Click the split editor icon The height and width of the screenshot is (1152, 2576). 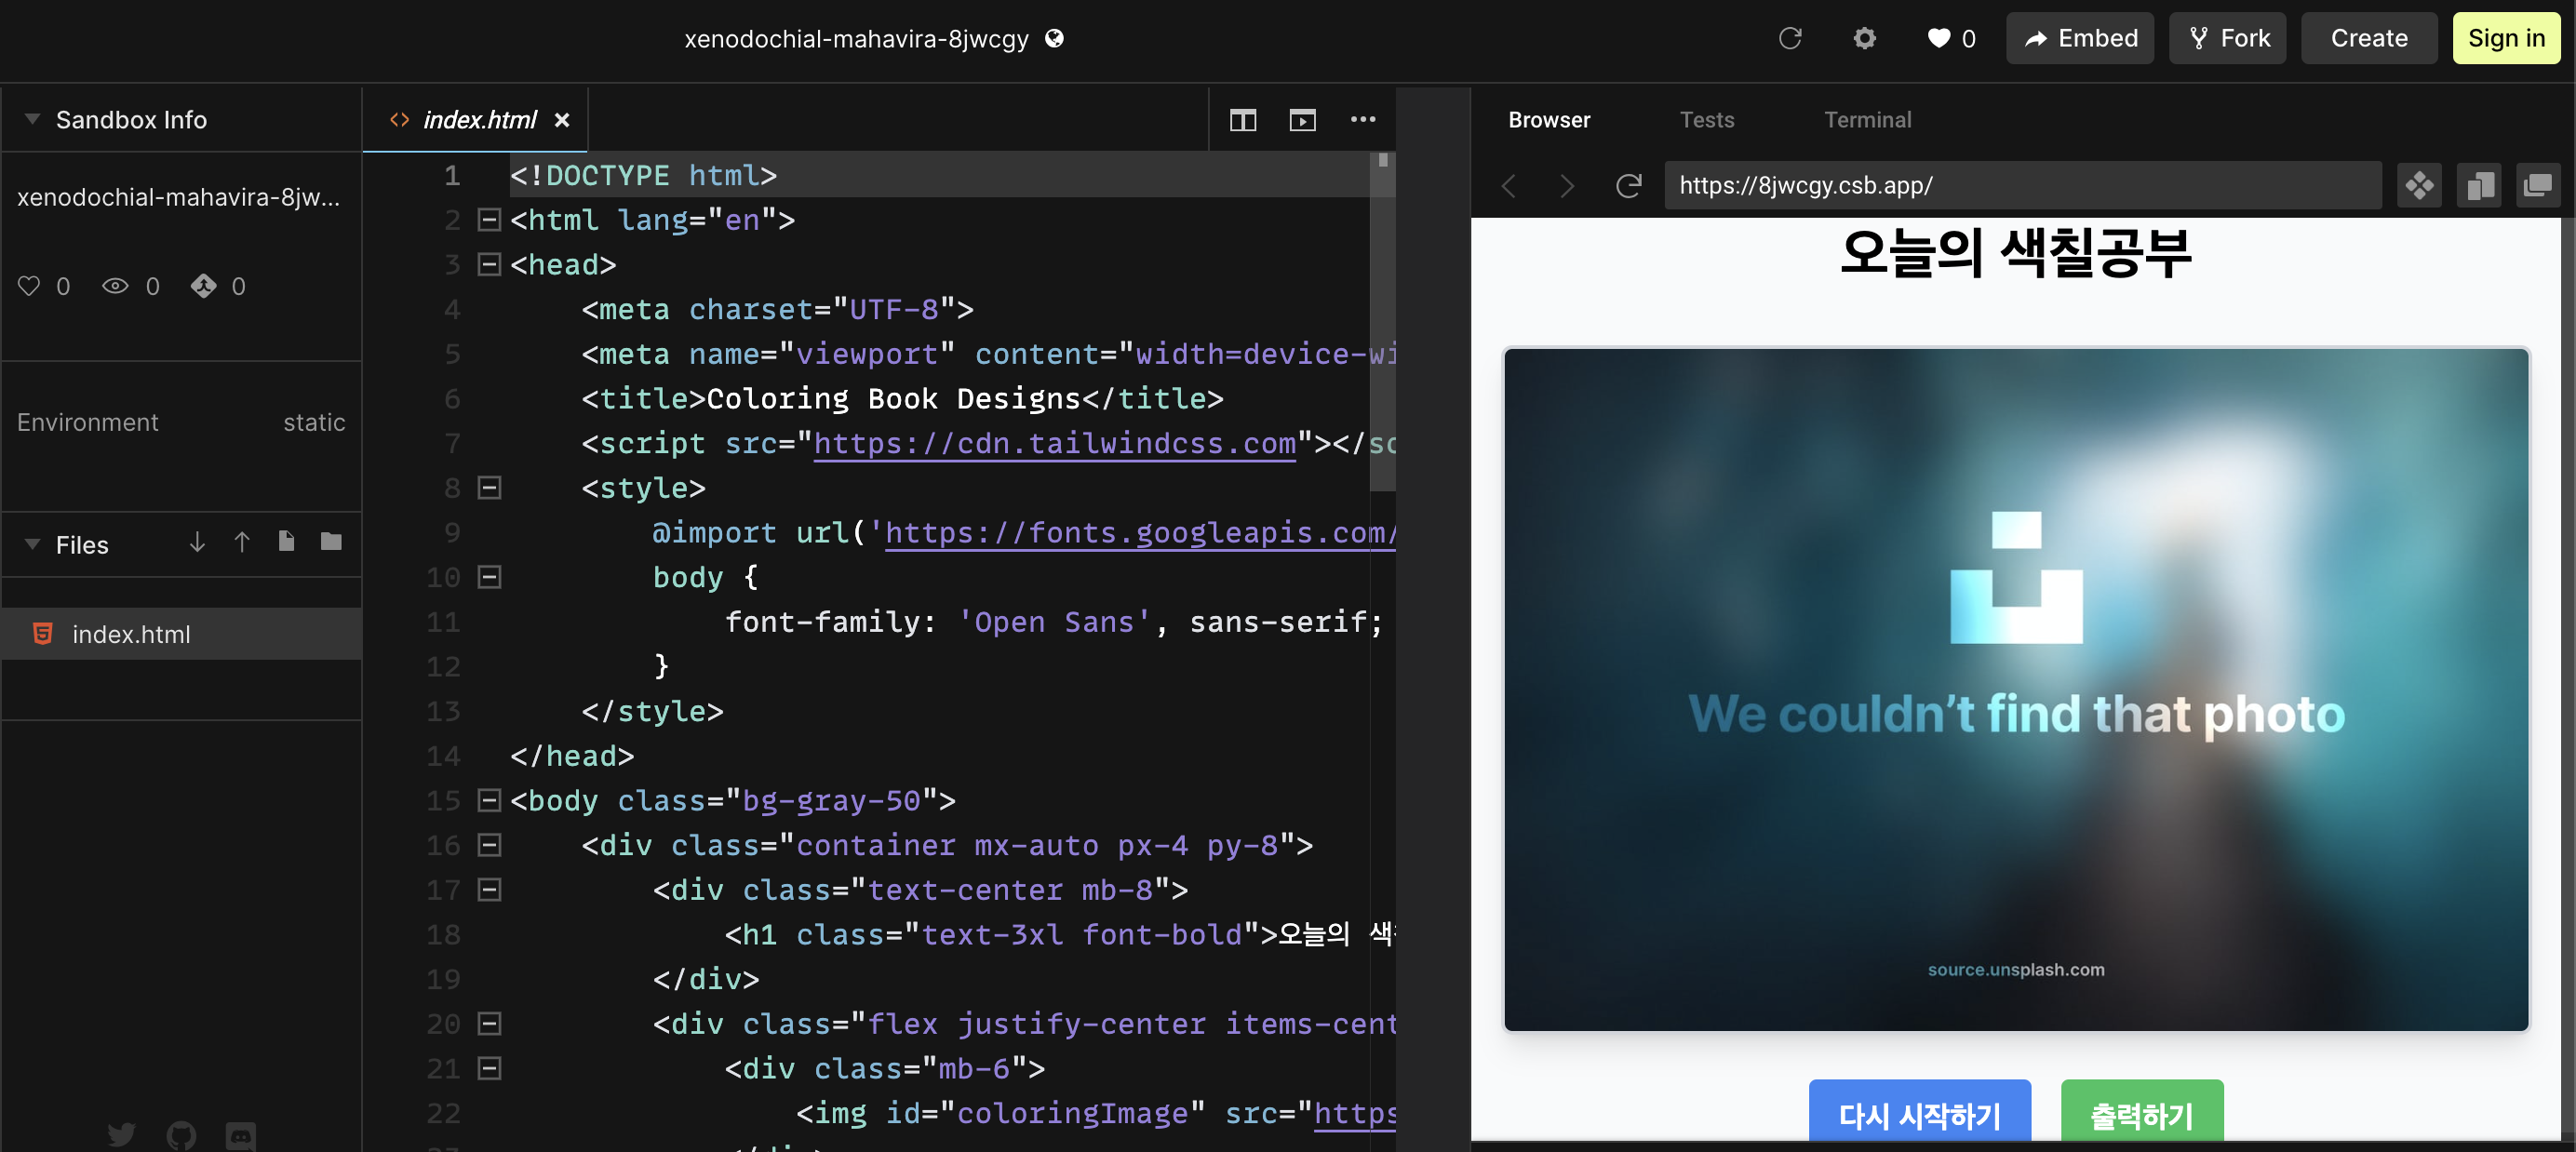point(1242,120)
